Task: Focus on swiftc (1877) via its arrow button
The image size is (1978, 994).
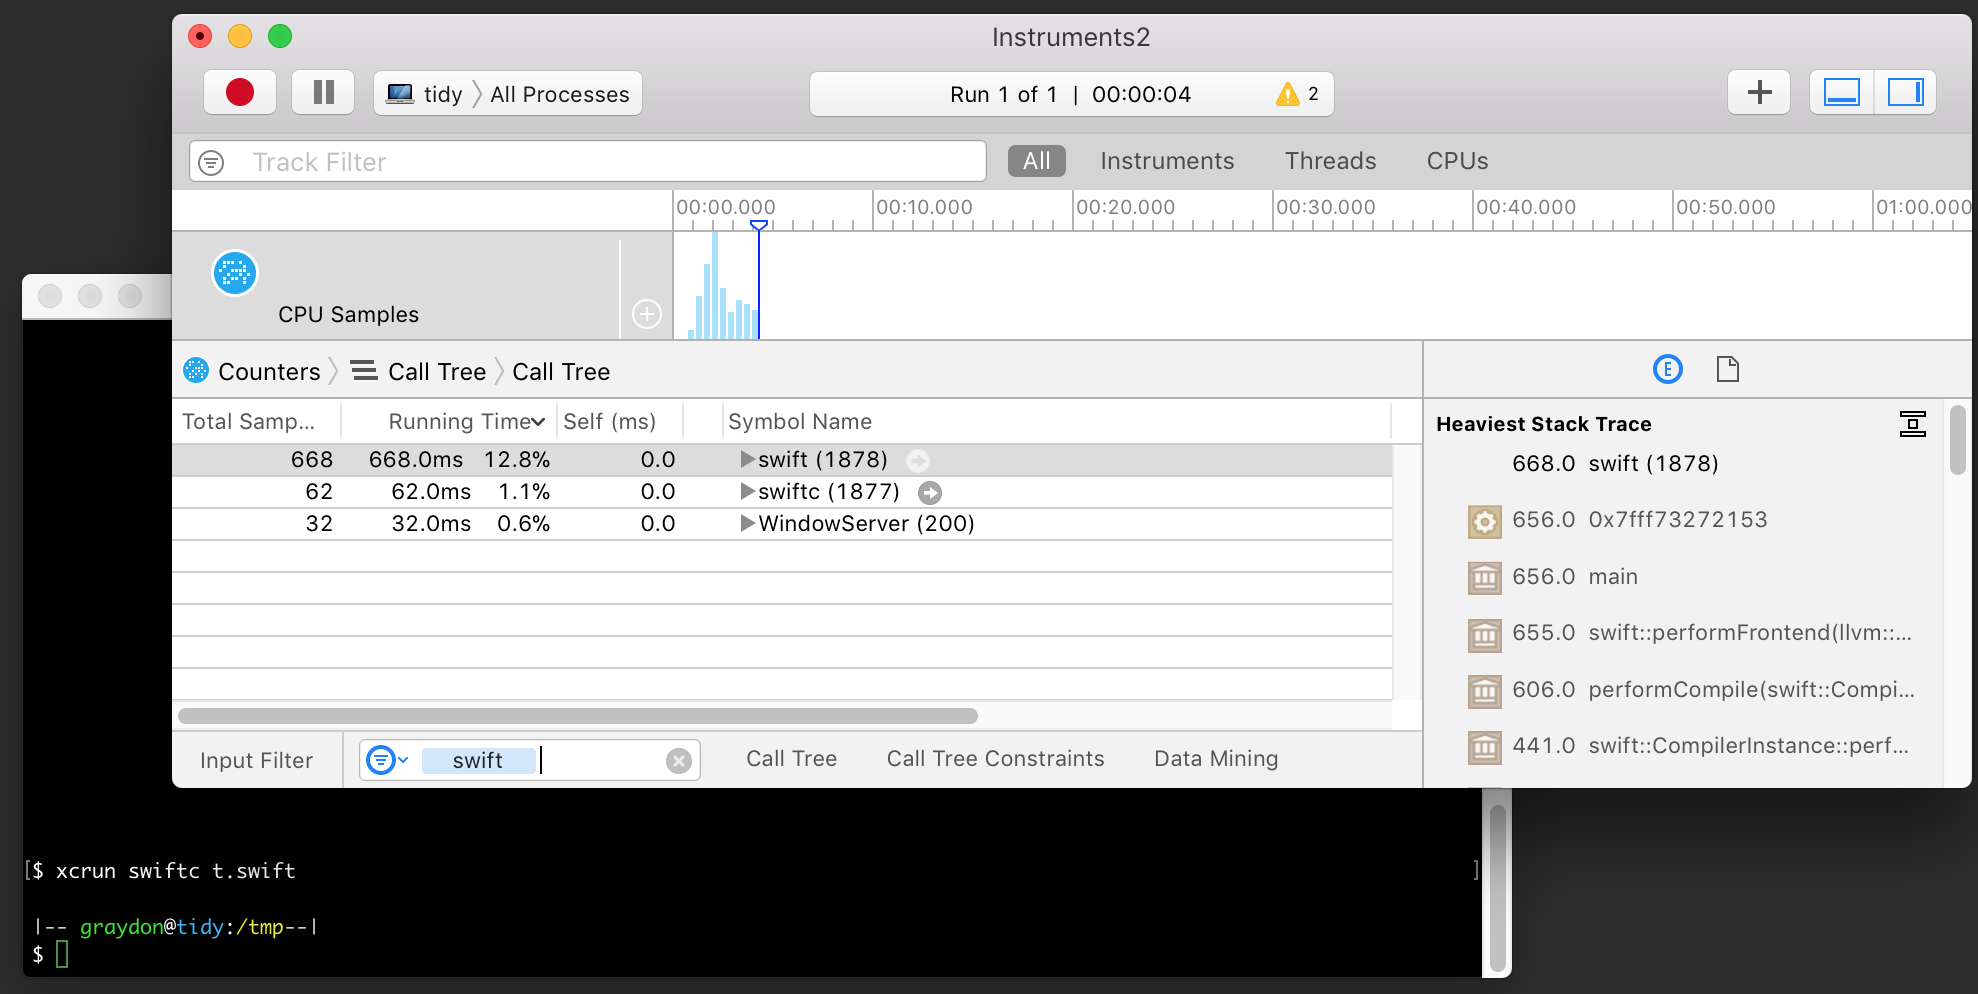Action: pyautogui.click(x=930, y=492)
